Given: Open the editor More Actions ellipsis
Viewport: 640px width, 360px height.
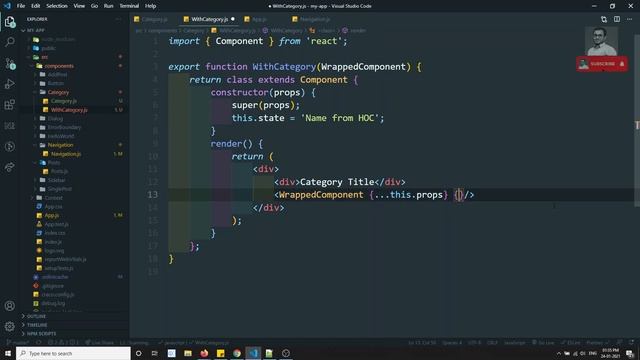Looking at the screenshot, I should pyautogui.click(x=629, y=19).
